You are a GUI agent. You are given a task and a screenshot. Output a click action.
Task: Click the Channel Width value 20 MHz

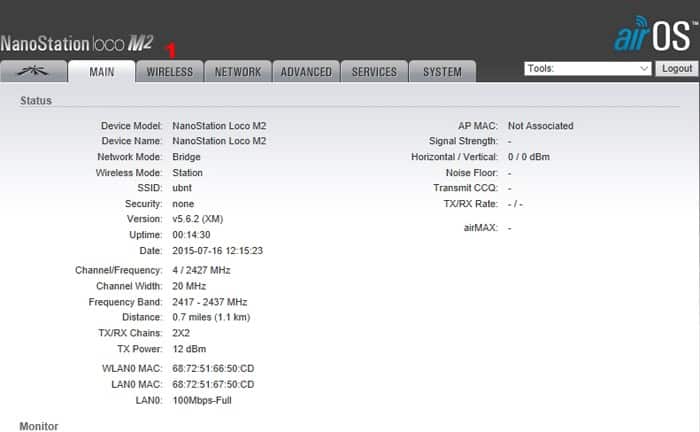pyautogui.click(x=189, y=286)
